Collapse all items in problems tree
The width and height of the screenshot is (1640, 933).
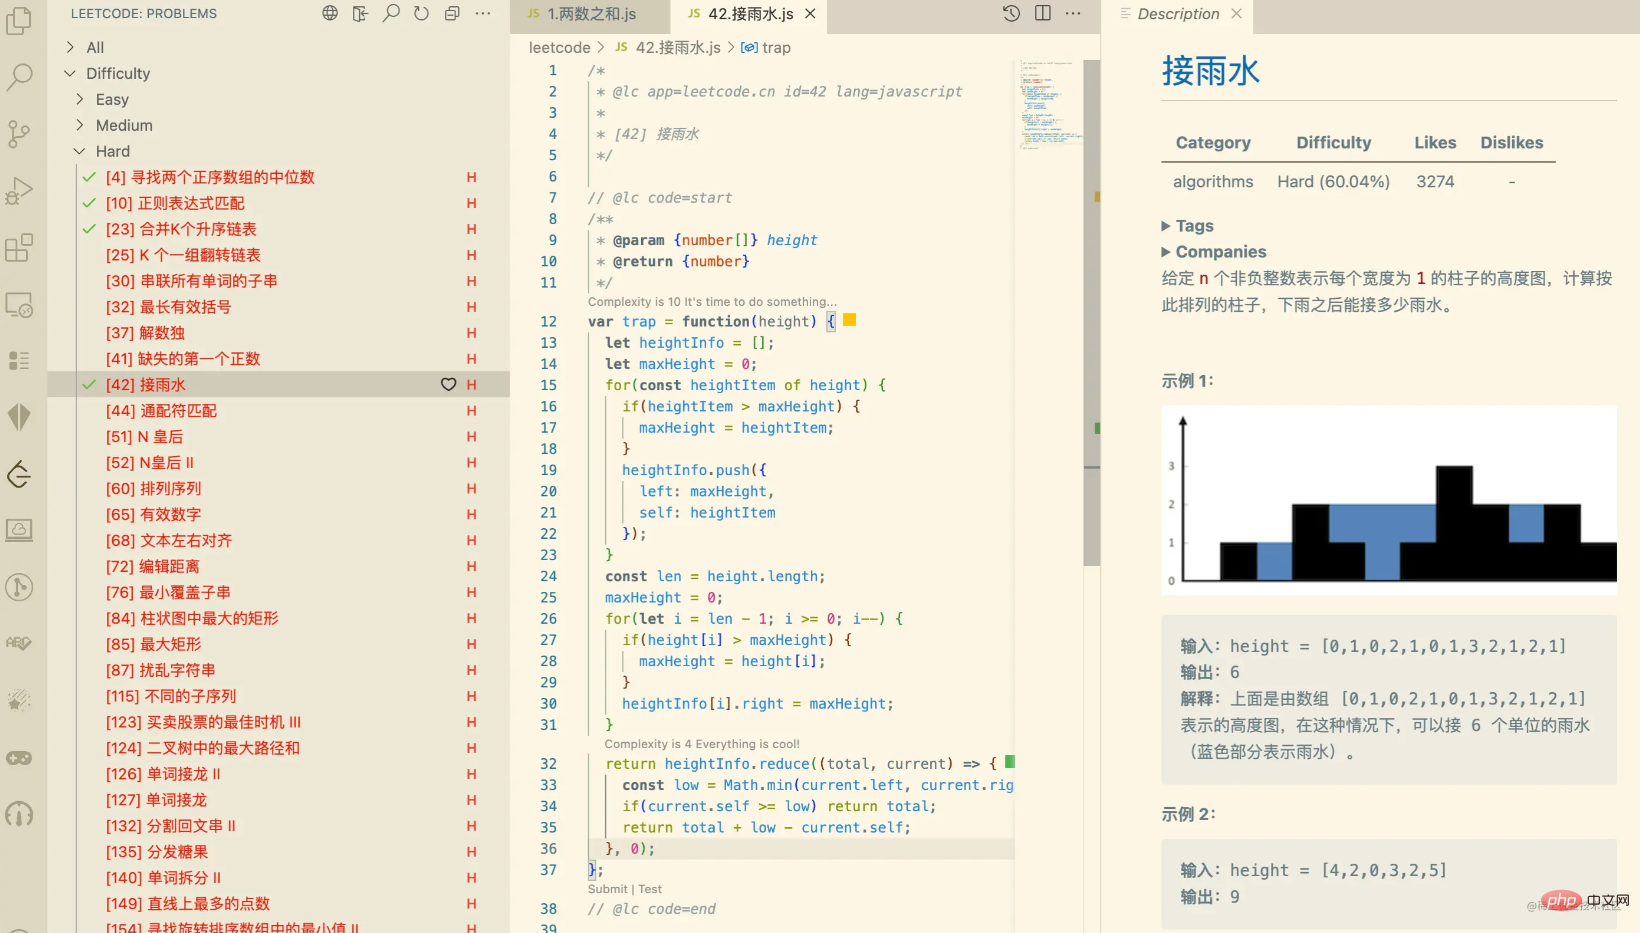[x=452, y=13]
